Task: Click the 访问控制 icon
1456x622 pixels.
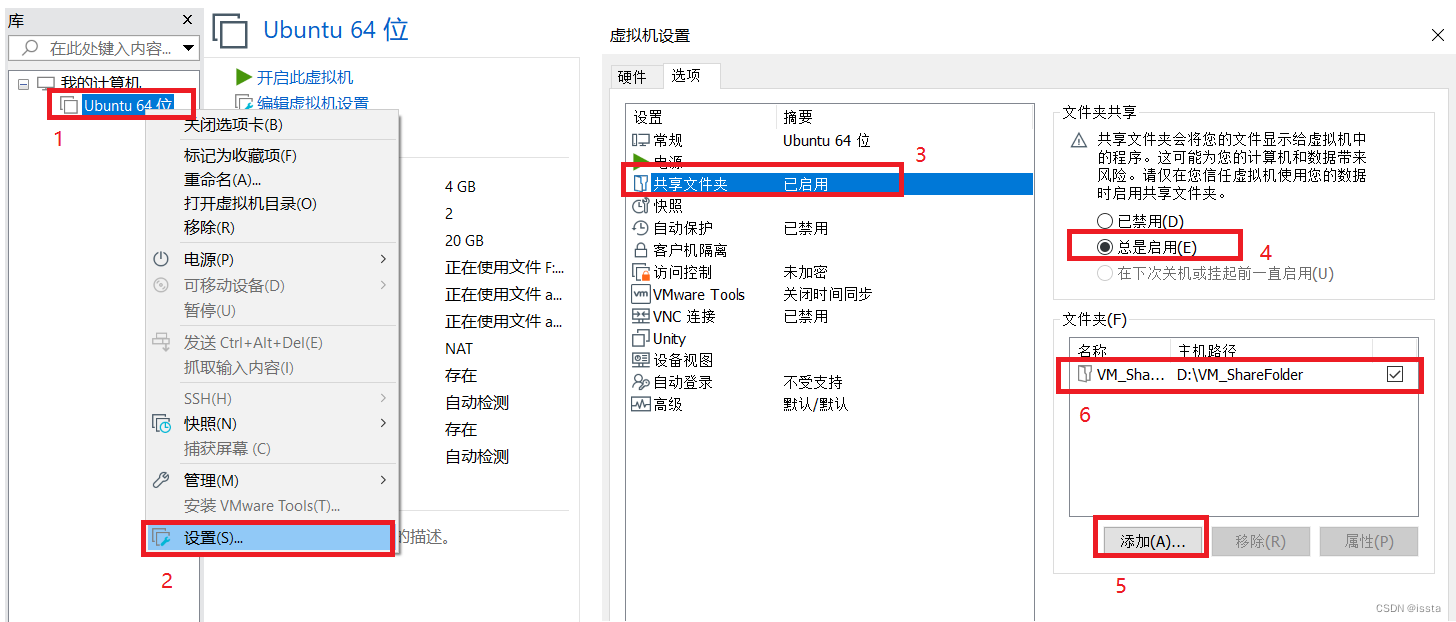Action: click(x=641, y=272)
